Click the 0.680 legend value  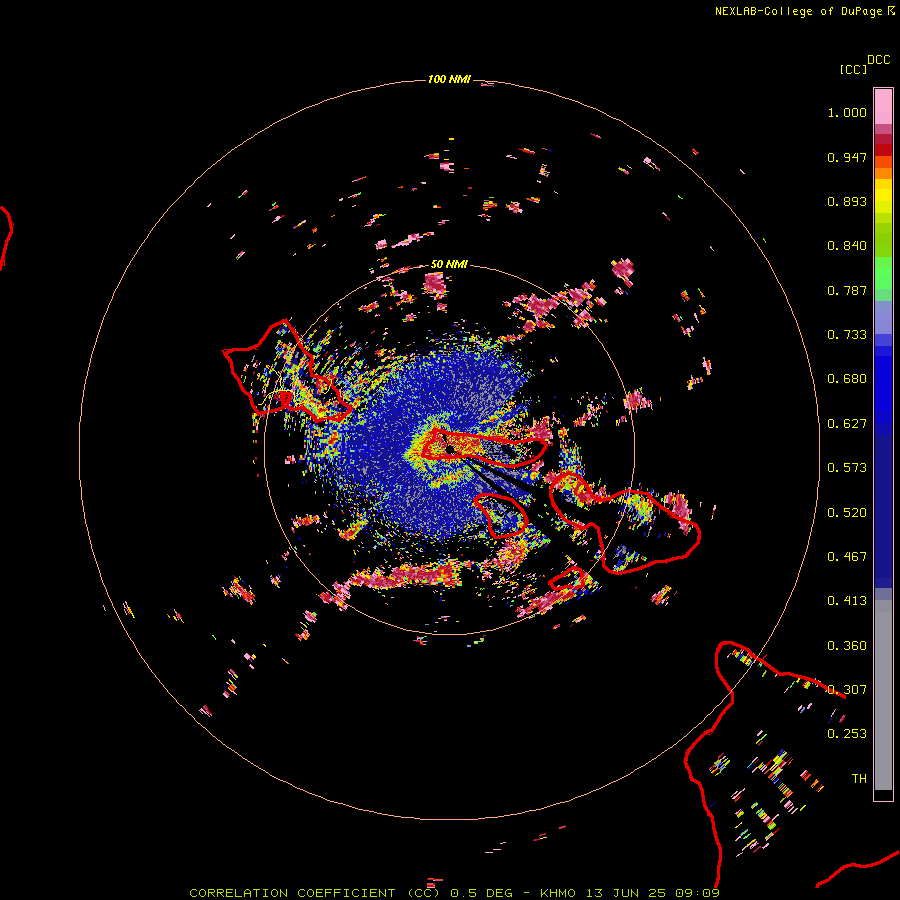[x=847, y=379]
